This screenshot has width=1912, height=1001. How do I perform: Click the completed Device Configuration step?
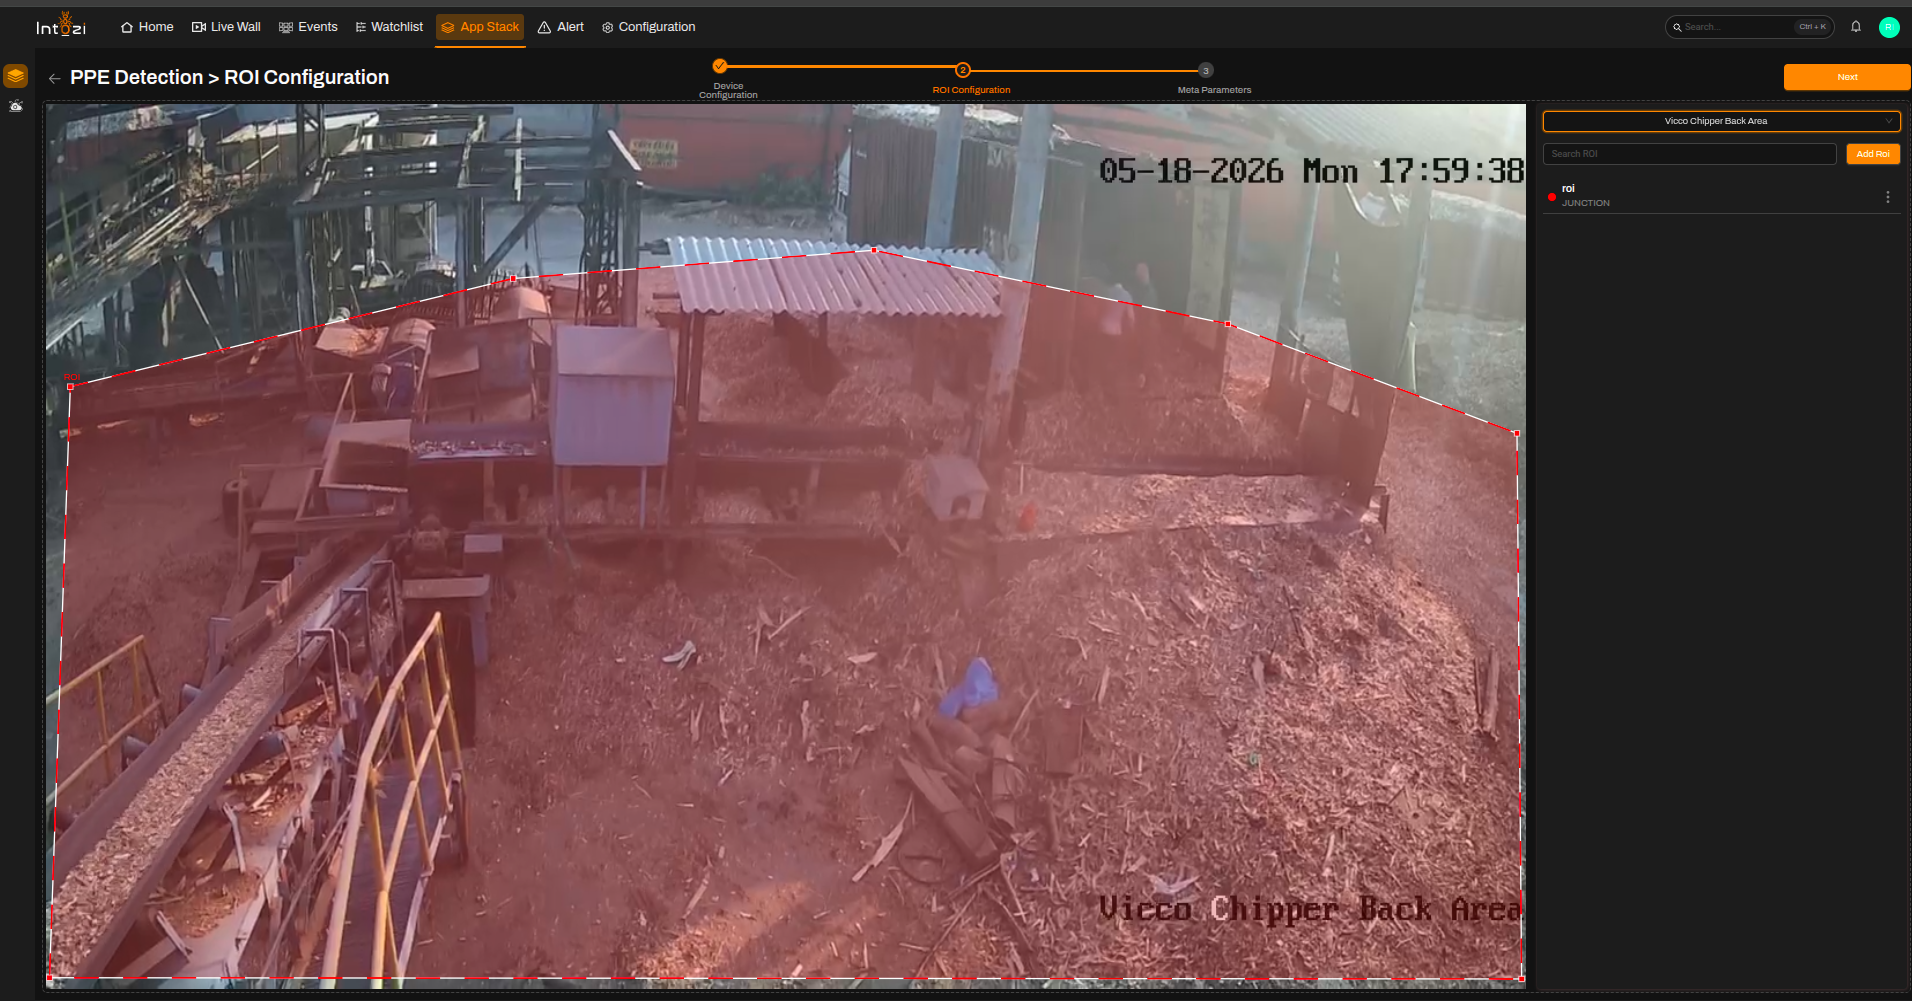[x=720, y=66]
